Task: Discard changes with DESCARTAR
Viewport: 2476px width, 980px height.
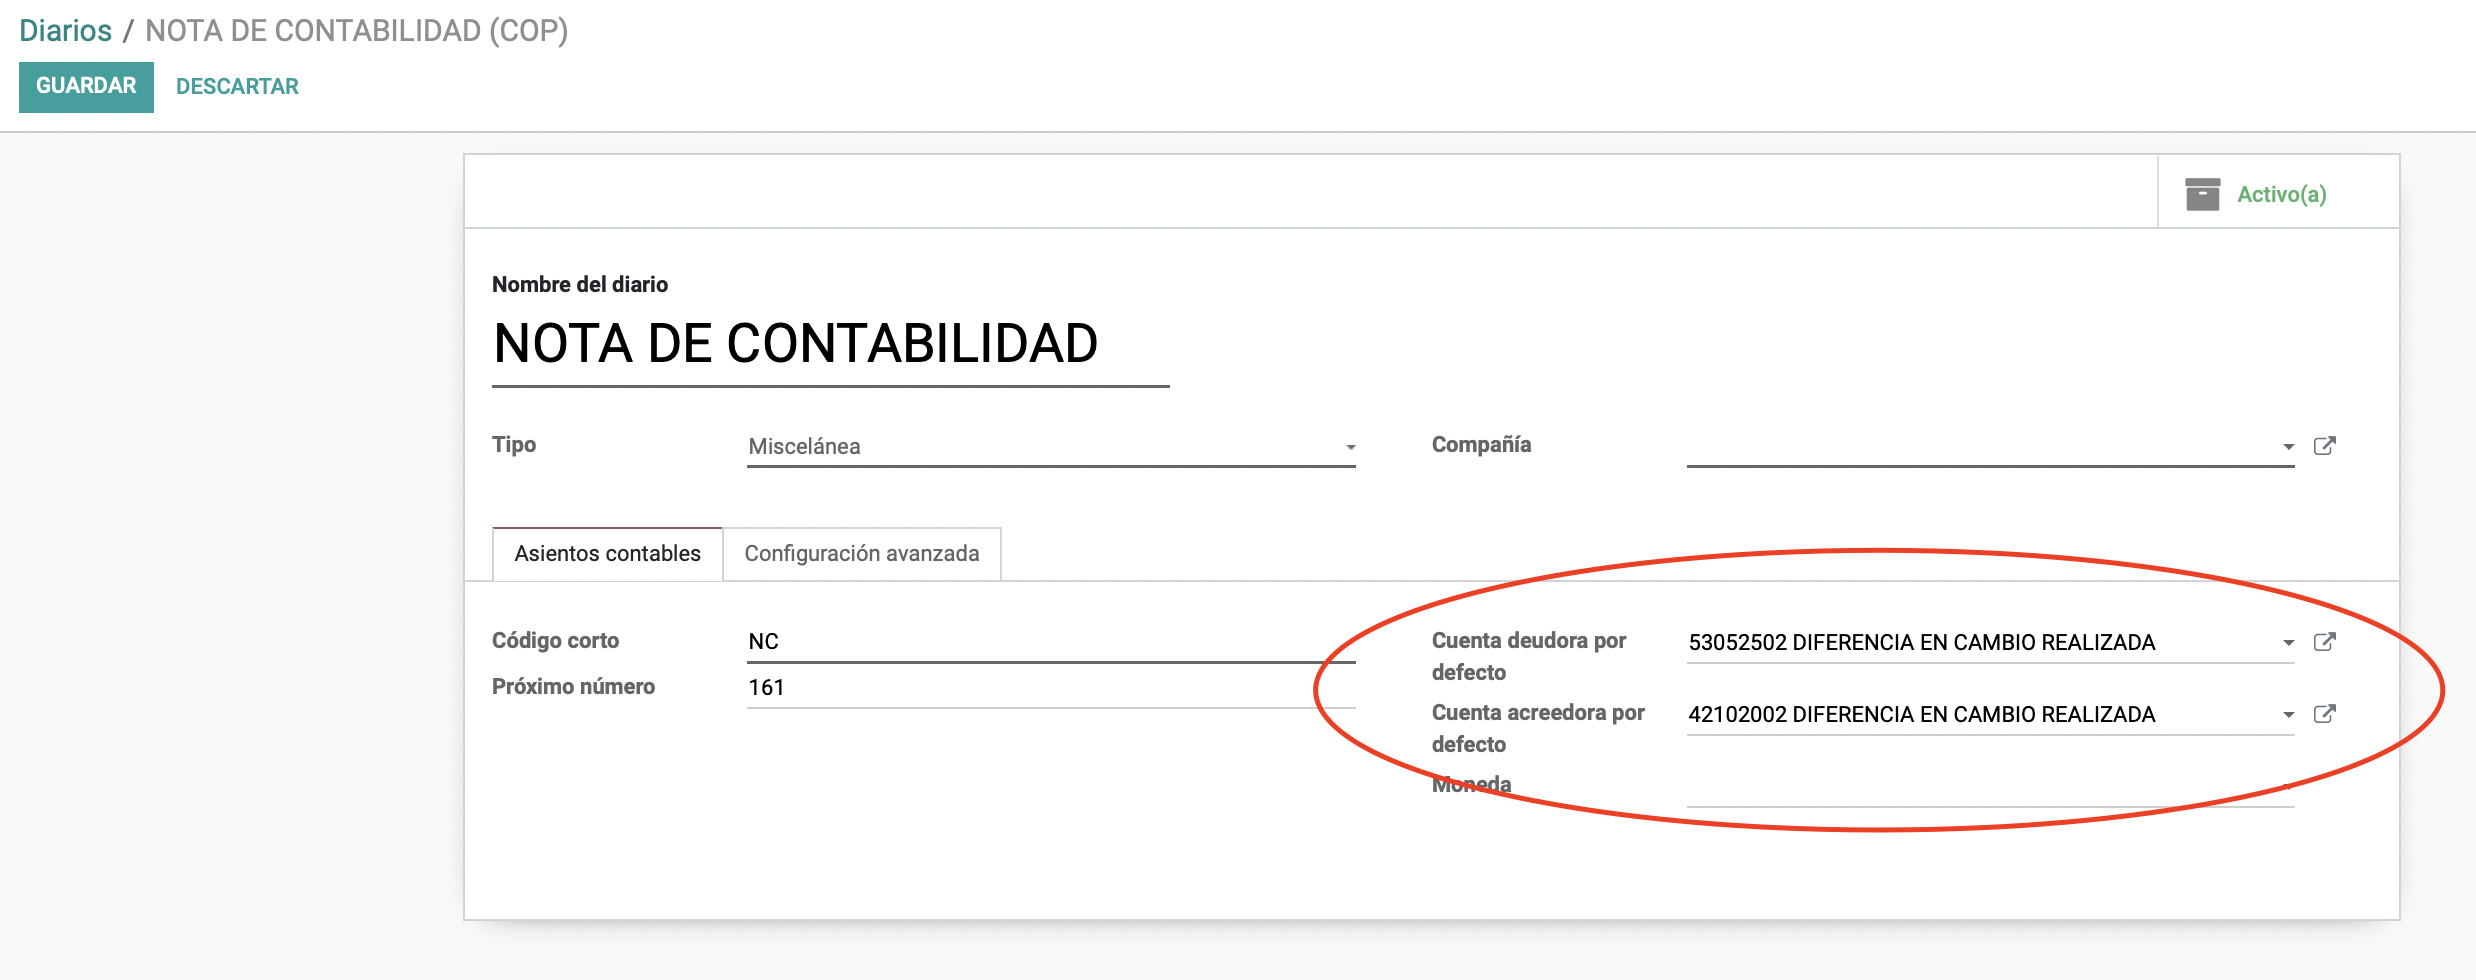Action: [237, 87]
